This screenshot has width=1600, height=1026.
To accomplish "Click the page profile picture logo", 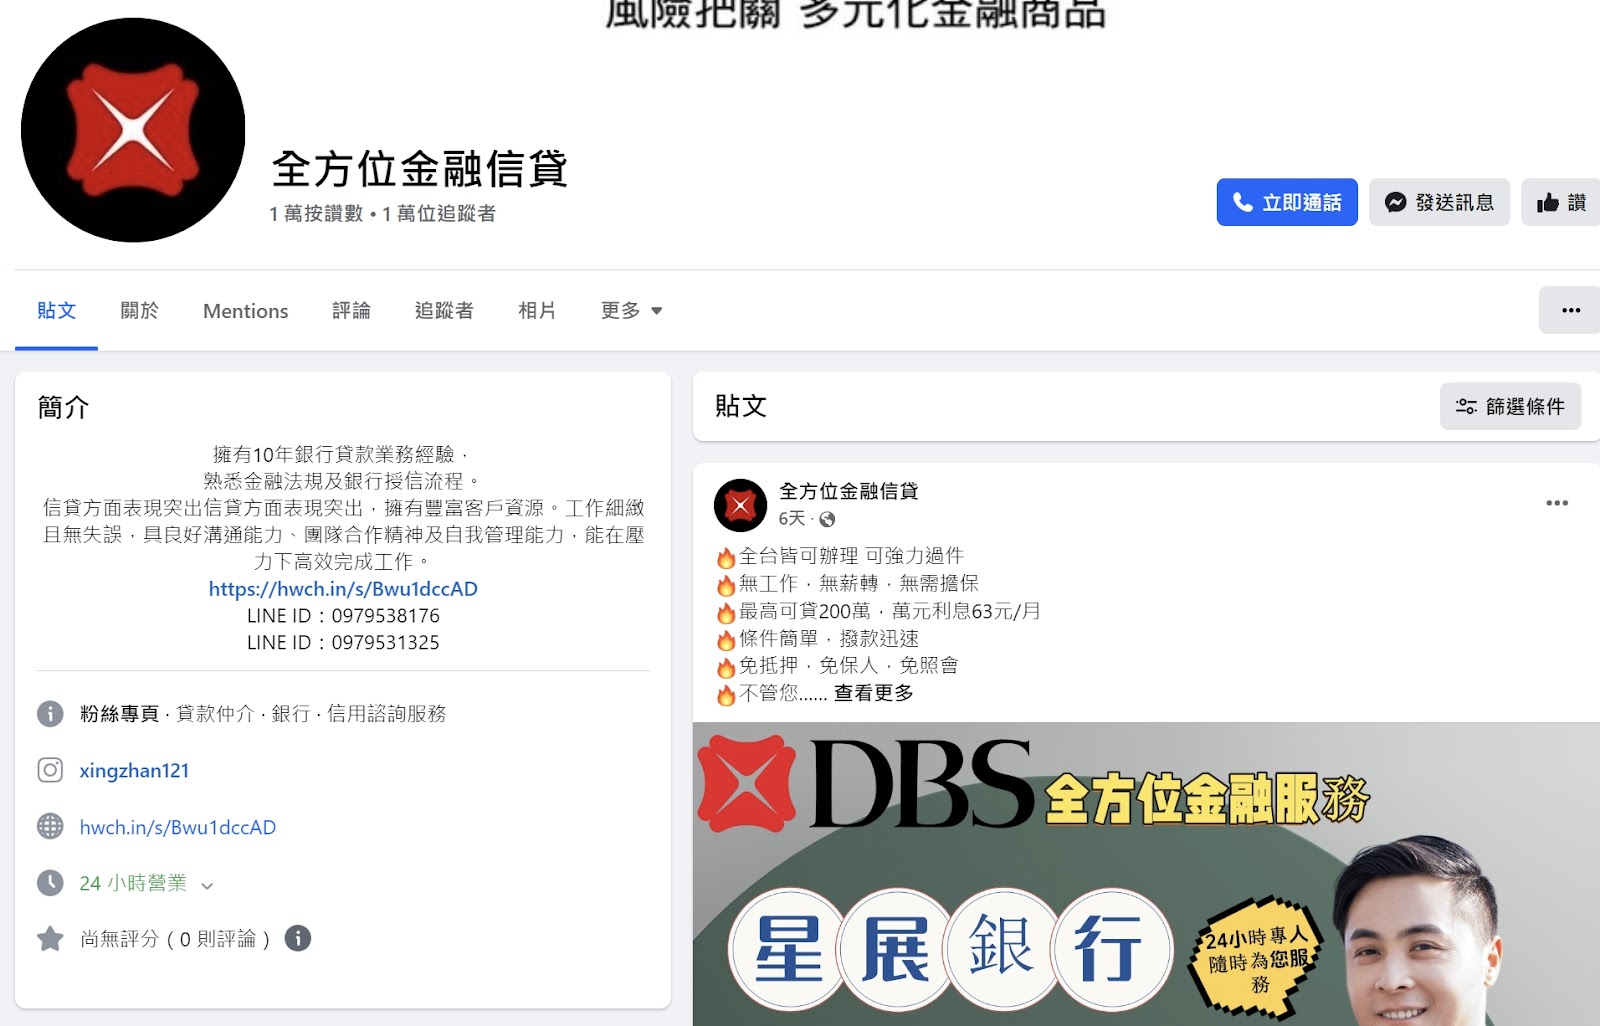I will [x=133, y=130].
